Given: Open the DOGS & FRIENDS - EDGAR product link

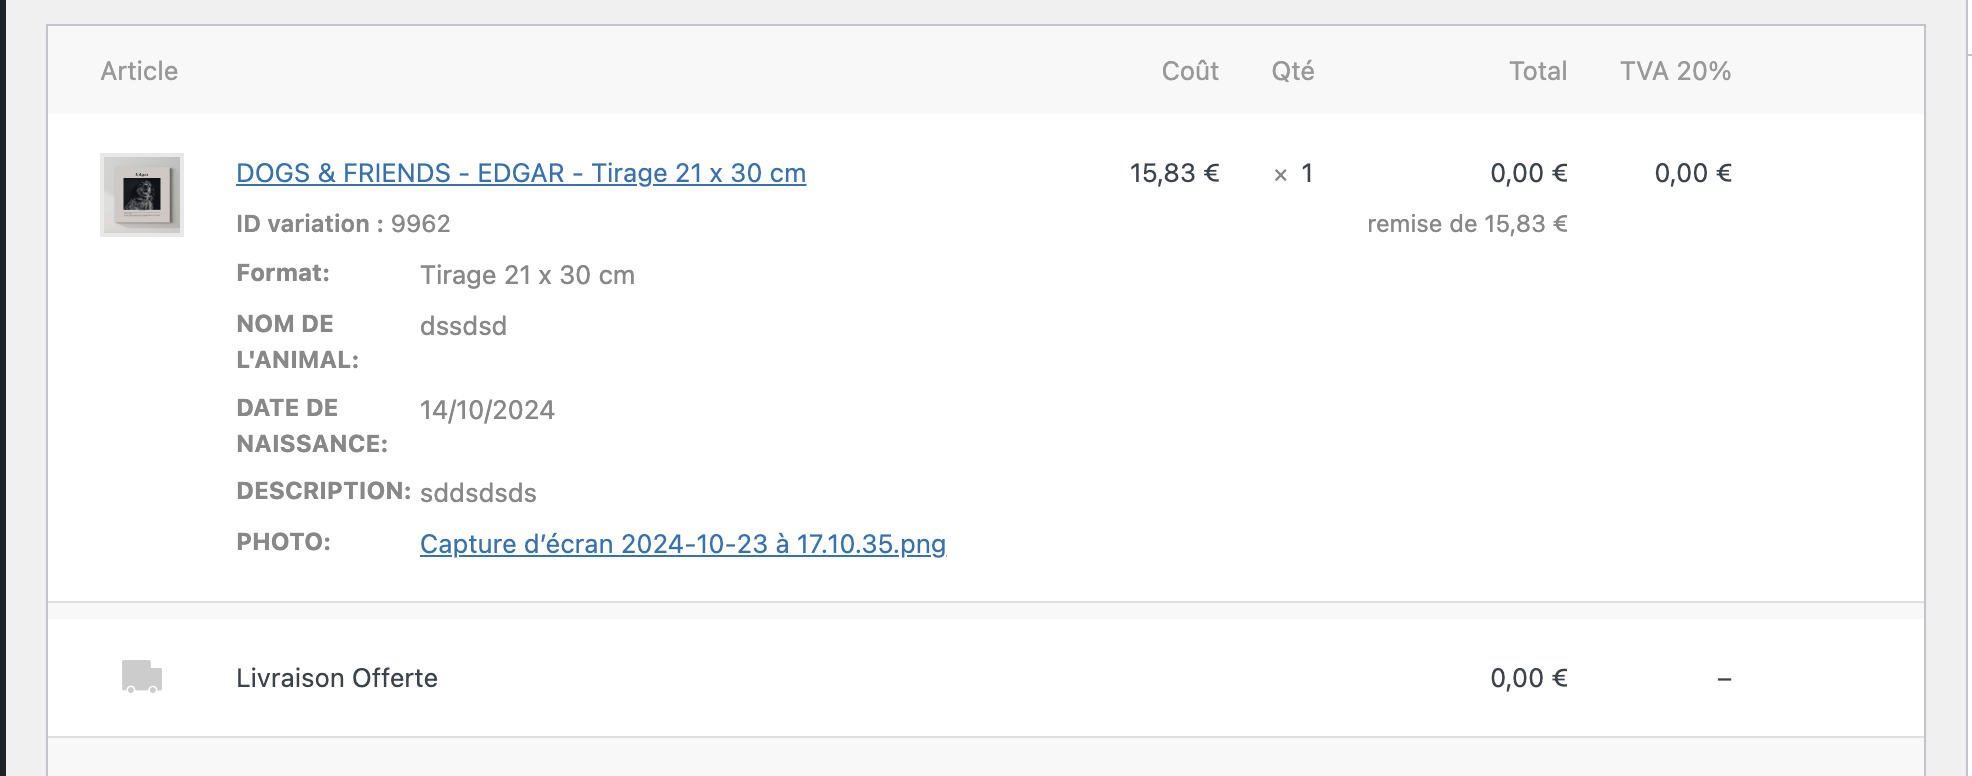Looking at the screenshot, I should point(521,173).
